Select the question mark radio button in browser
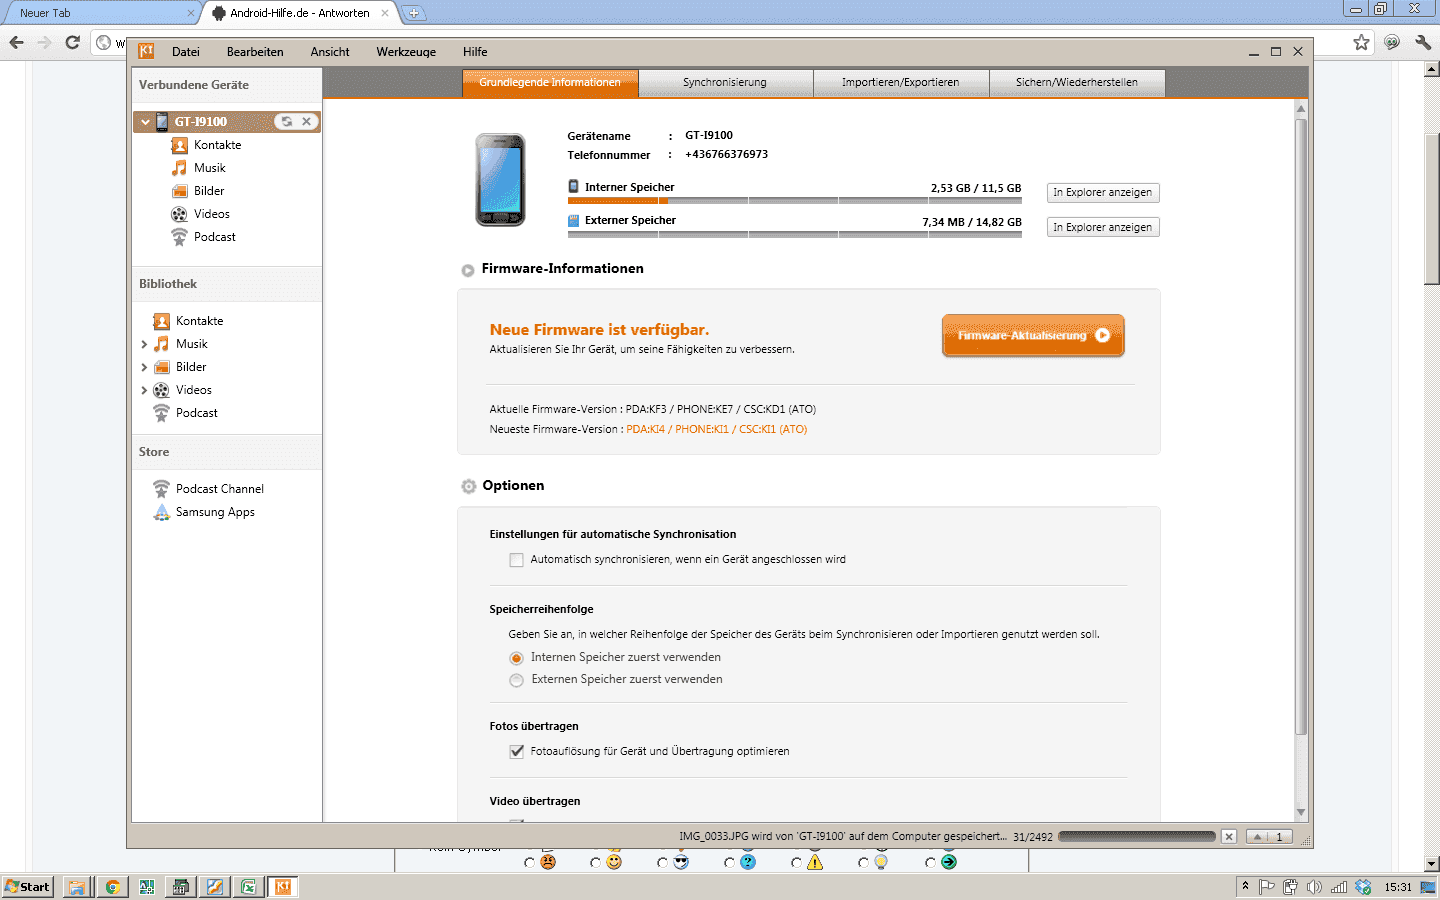This screenshot has width=1440, height=900. point(730,862)
